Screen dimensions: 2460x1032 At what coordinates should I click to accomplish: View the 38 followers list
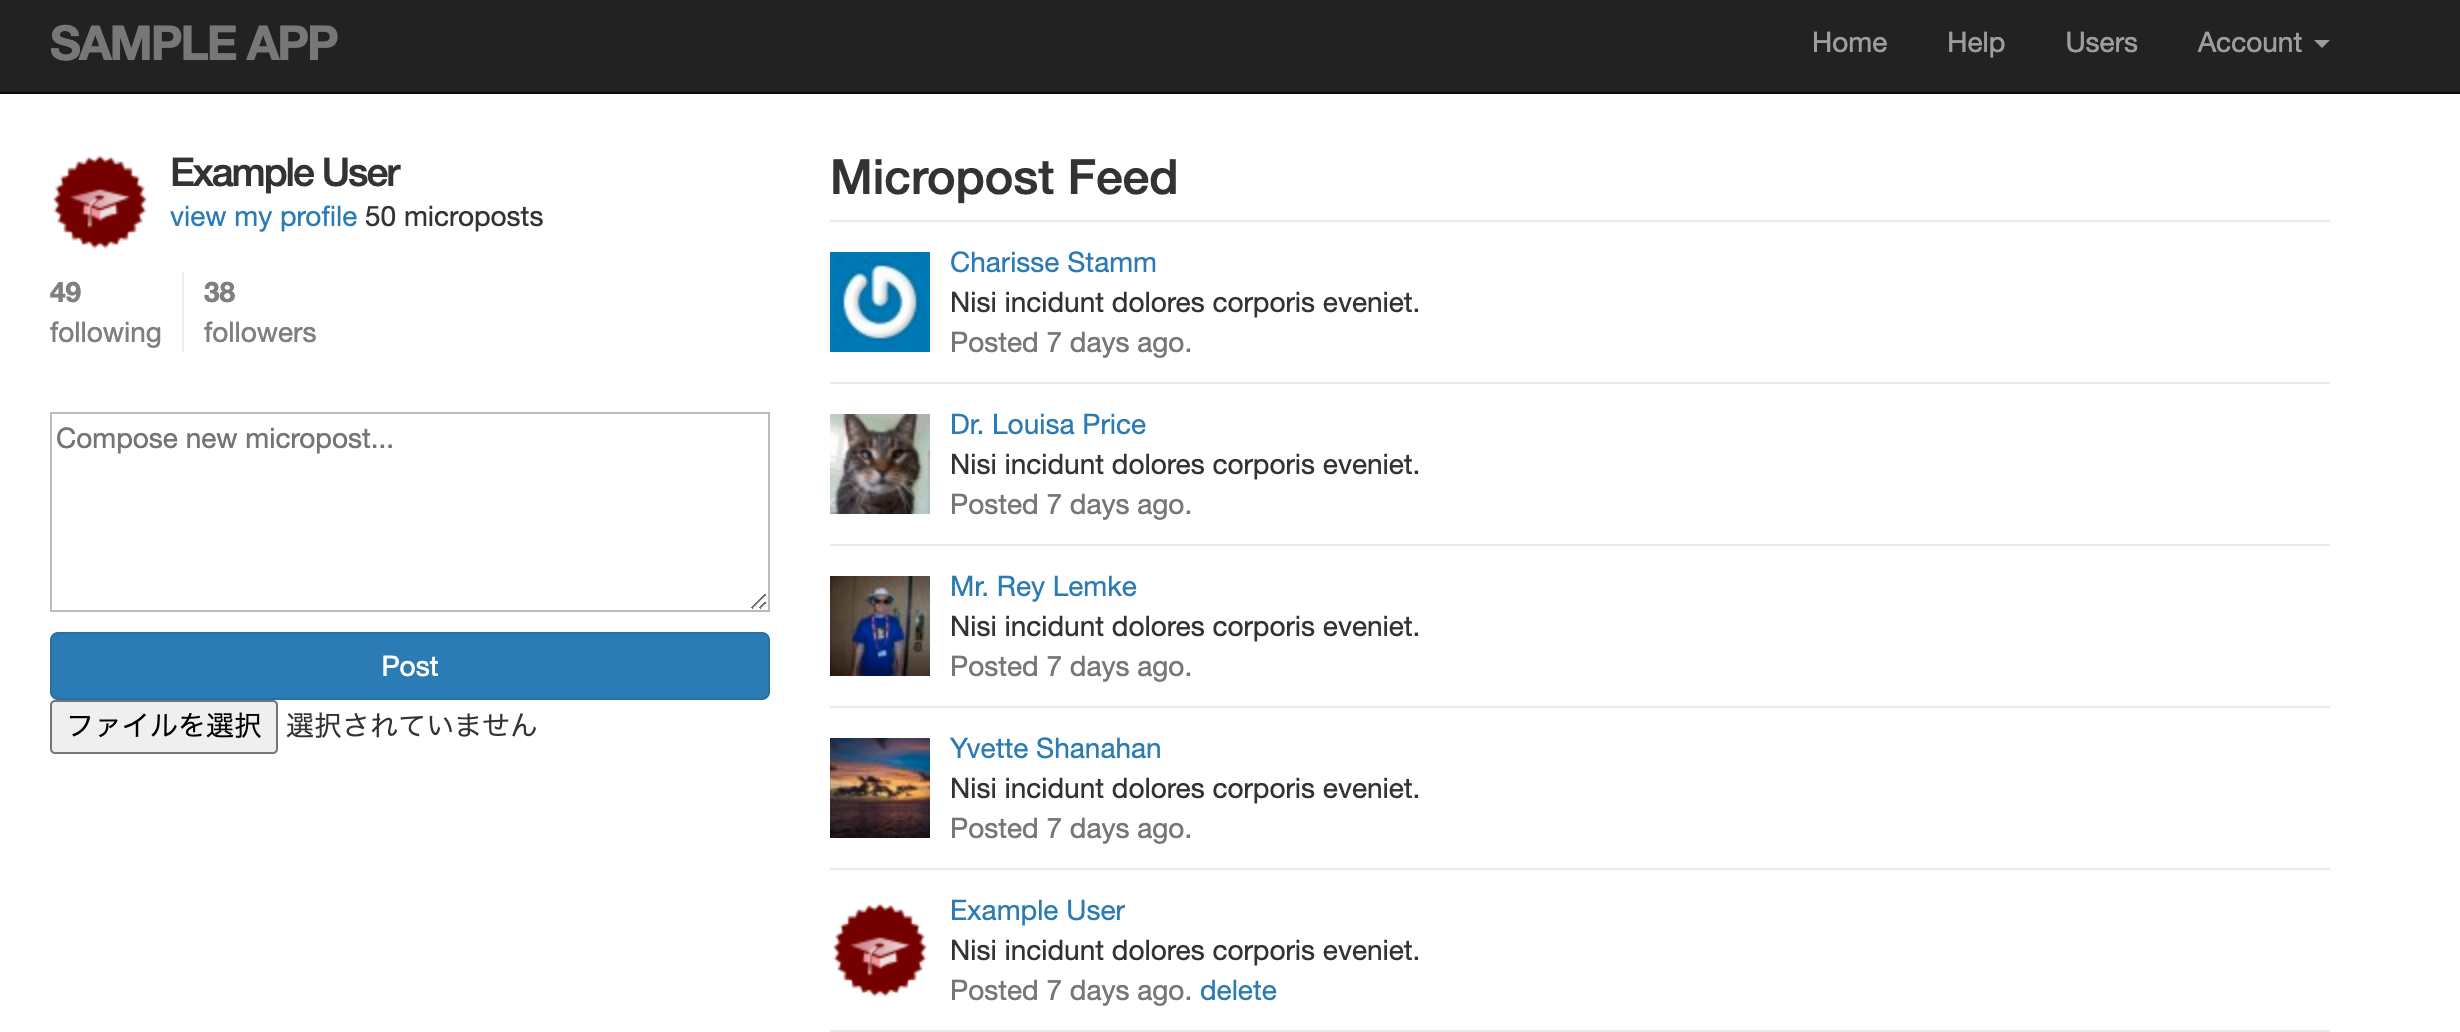259,312
